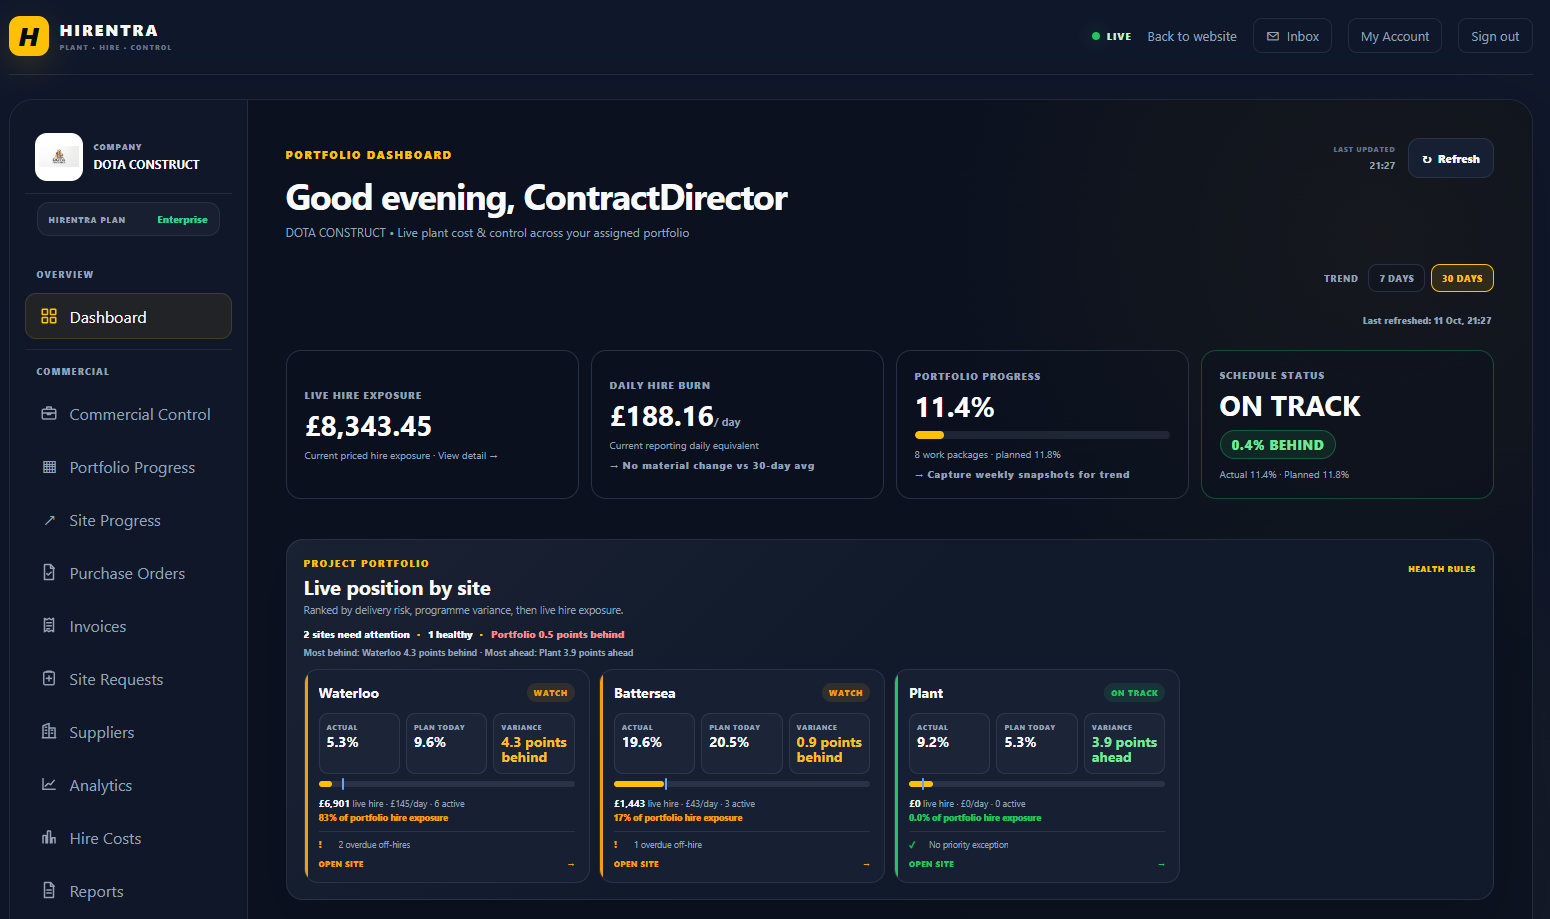Select the 30 Days trend toggle
The image size is (1550, 919).
coord(1462,278)
